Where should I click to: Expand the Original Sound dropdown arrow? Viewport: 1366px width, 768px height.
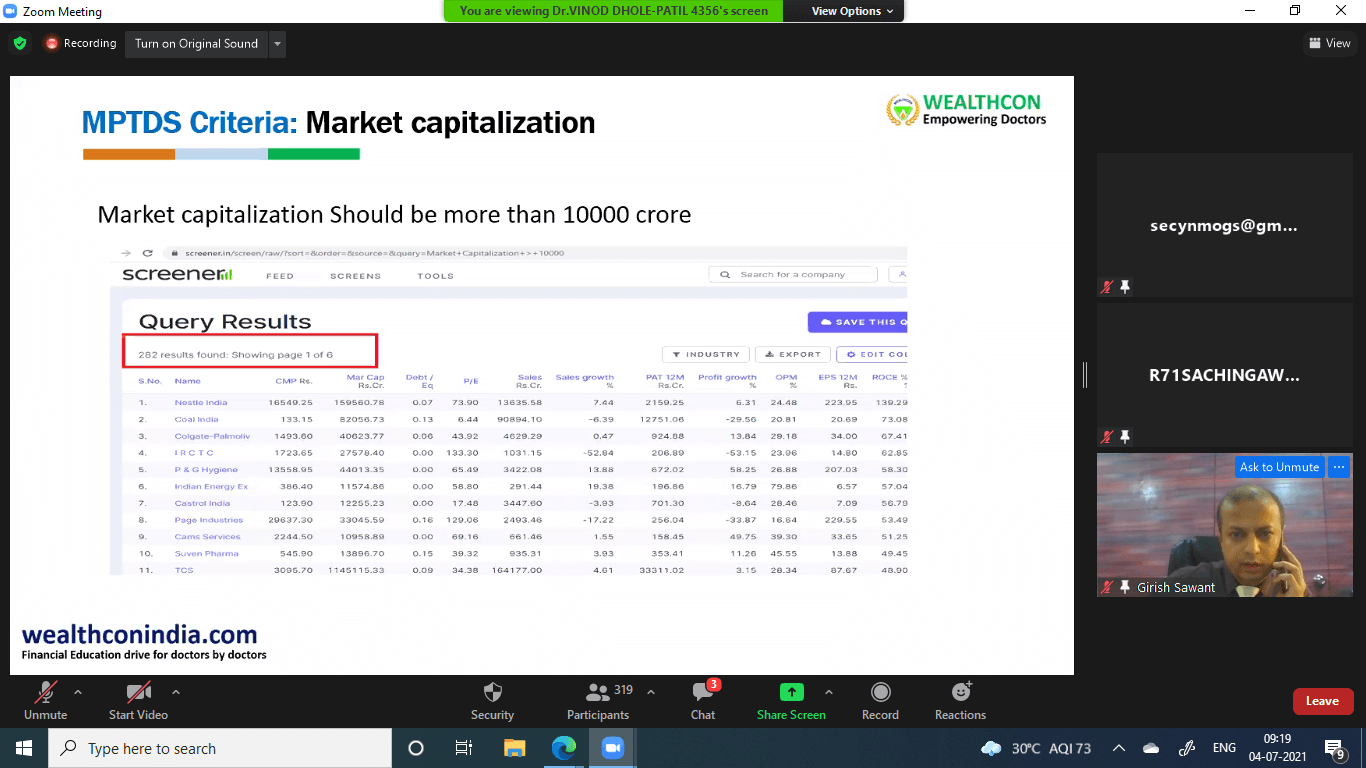click(x=278, y=44)
